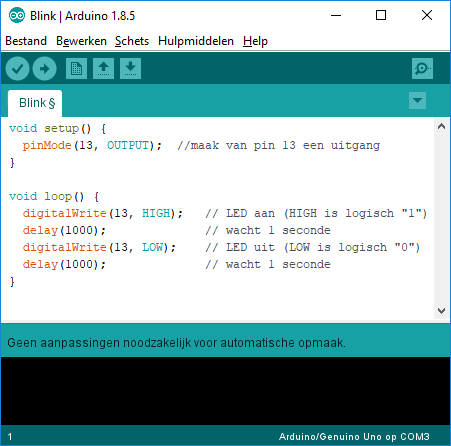Open the Bewerken menu
Viewport: 451px width, 446px height.
coord(81,41)
